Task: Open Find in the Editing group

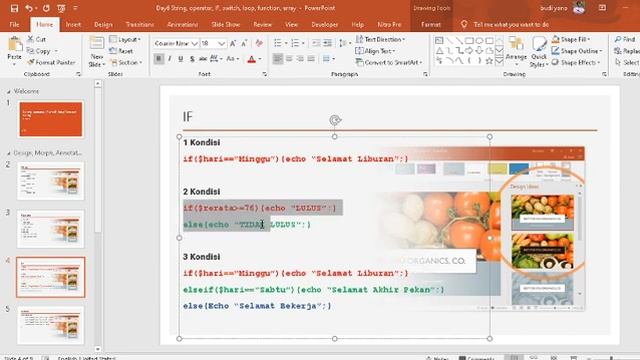Action: point(625,40)
